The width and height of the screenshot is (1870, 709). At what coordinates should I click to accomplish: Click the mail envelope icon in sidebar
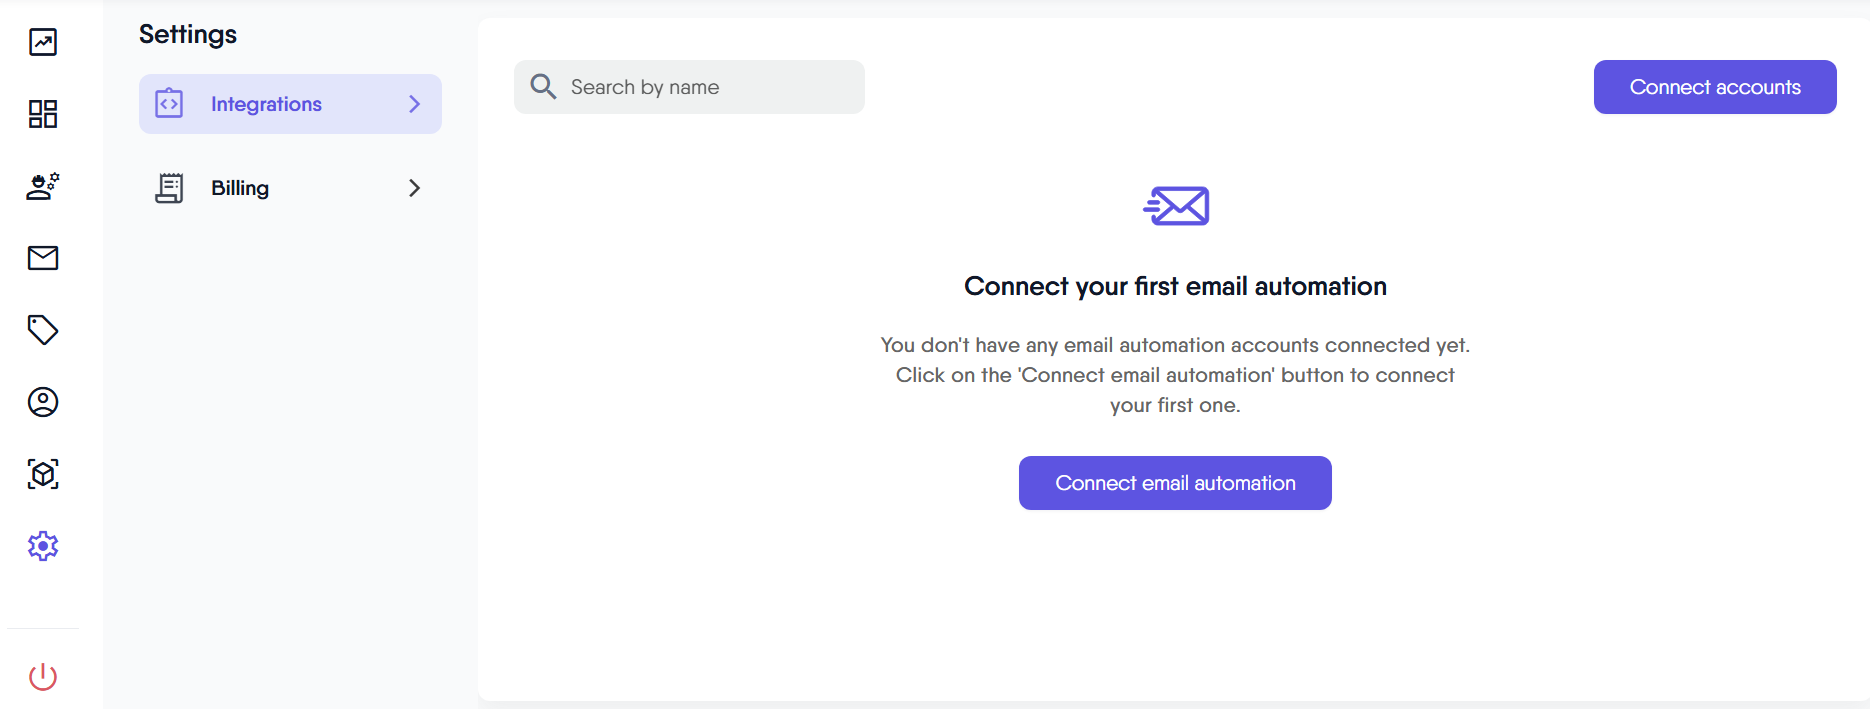point(43,258)
